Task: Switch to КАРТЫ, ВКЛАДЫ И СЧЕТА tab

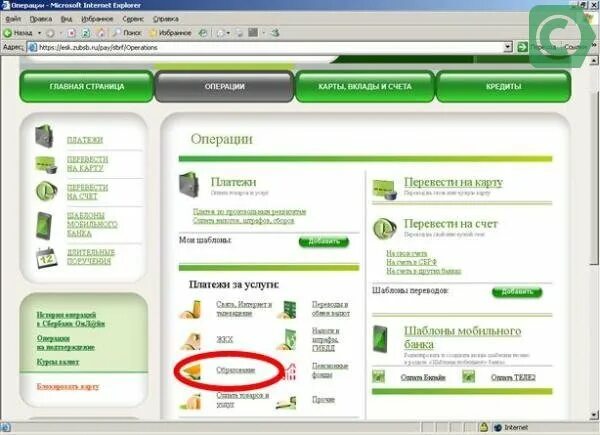Action: (x=365, y=86)
